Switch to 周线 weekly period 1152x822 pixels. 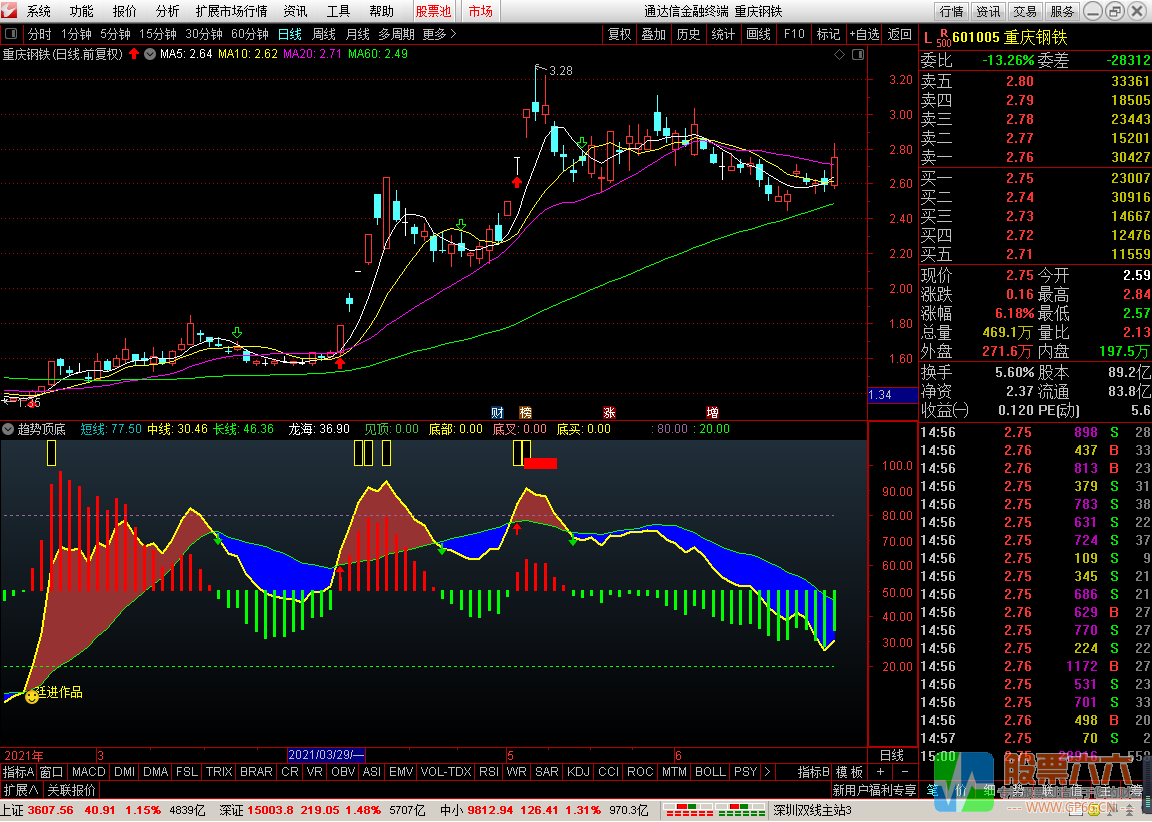323,34
